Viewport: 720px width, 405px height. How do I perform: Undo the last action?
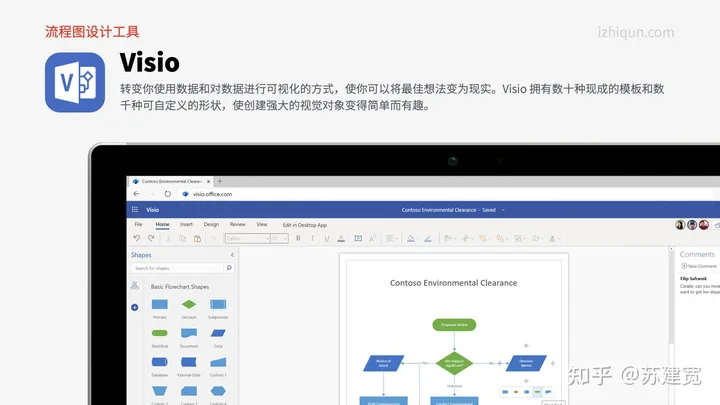point(136,238)
